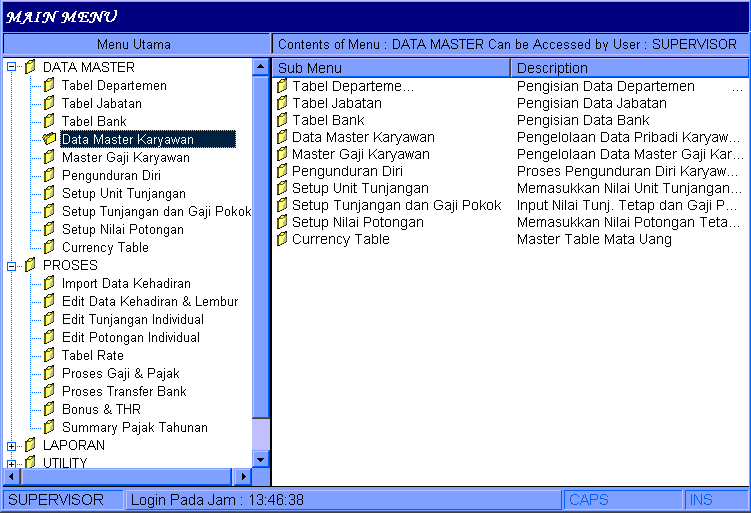The image size is (751, 513).
Task: Expand the LAPORAN tree node
Action: click(x=11, y=446)
